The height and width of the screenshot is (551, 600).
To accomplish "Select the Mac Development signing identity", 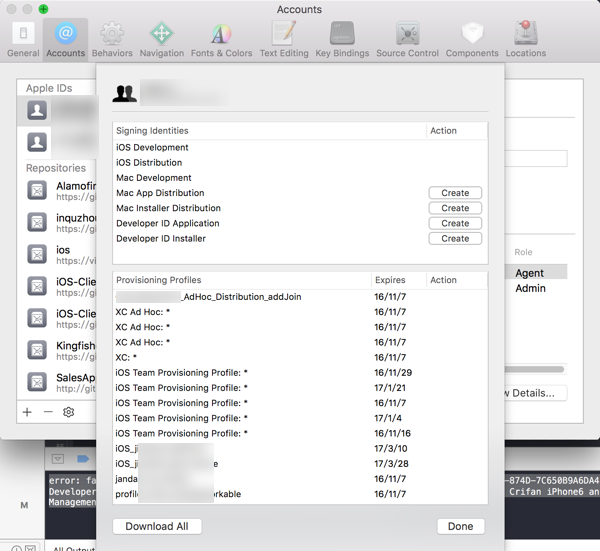I will [x=300, y=178].
